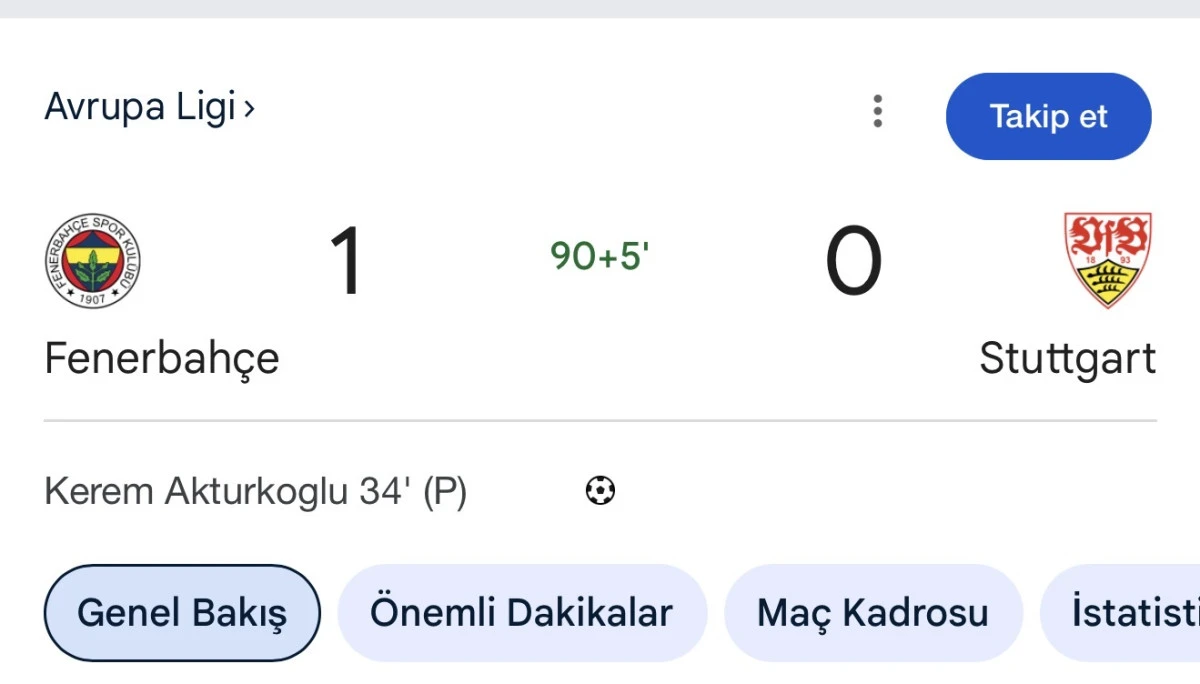This screenshot has width=1200, height=684.
Task: Click the horizontal divider below team names
Action: click(x=600, y=421)
